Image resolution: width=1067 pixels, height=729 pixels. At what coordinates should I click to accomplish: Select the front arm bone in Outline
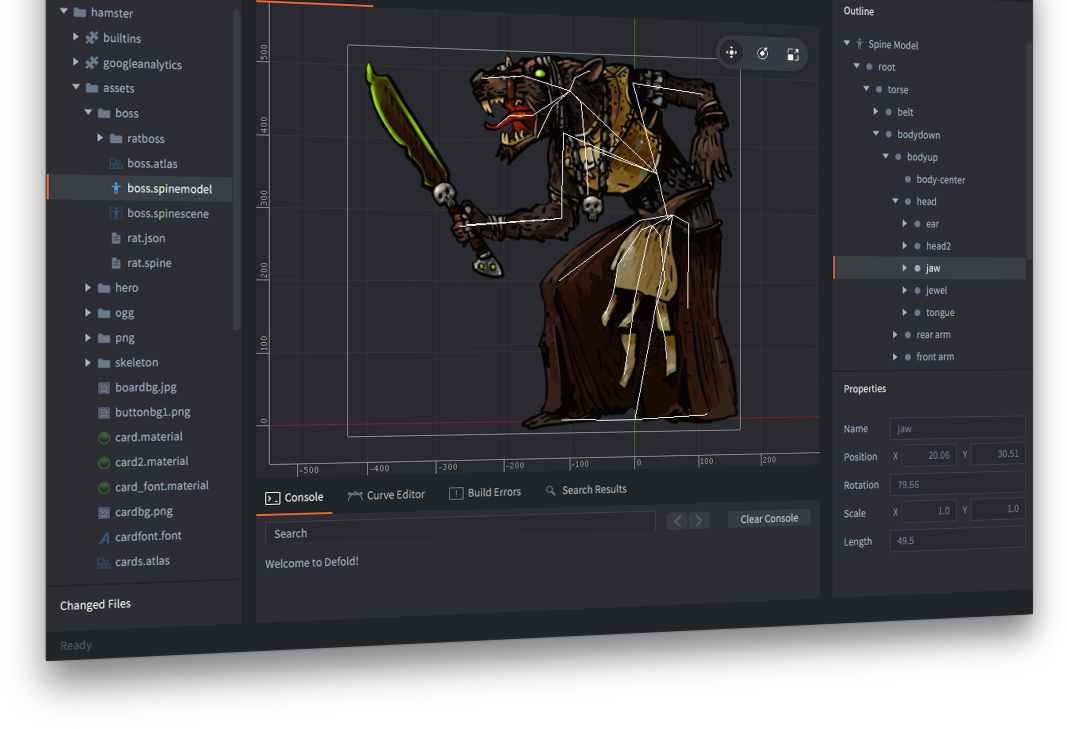935,357
